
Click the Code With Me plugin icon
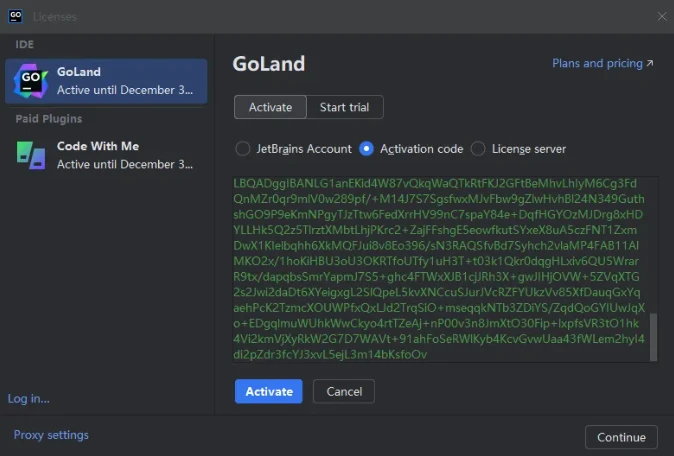[31, 155]
